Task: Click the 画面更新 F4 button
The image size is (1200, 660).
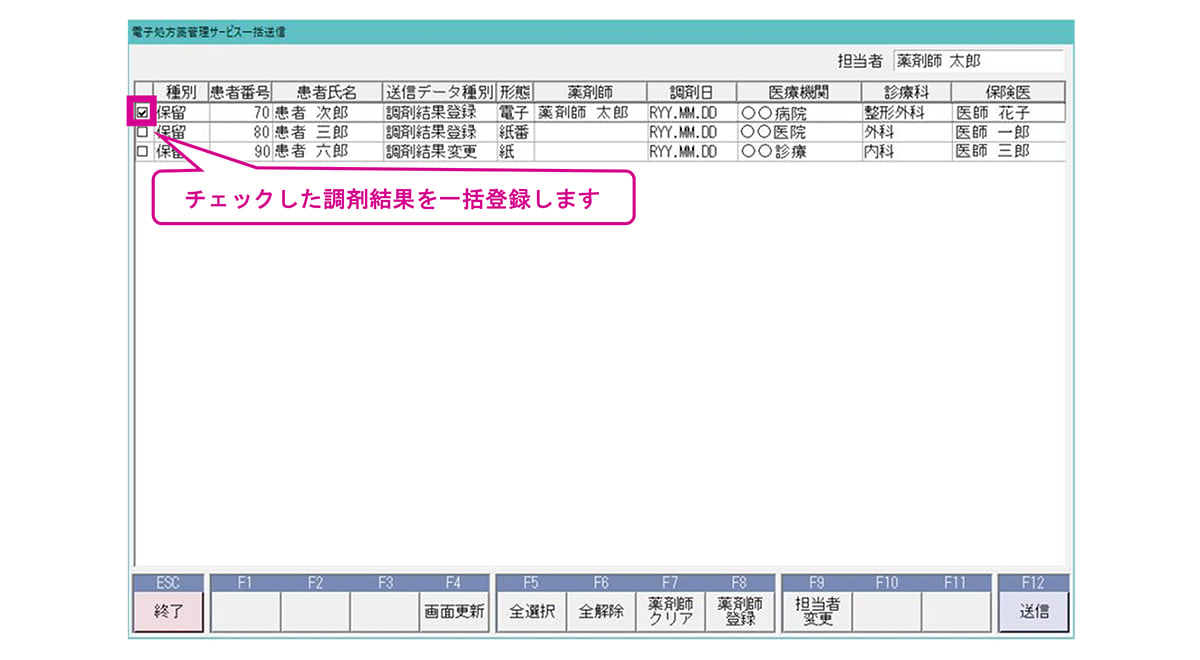Action: point(453,612)
